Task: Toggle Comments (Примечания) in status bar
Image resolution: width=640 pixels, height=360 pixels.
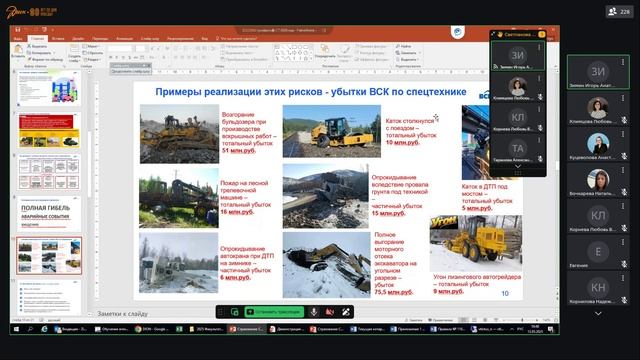Action: click(x=440, y=320)
